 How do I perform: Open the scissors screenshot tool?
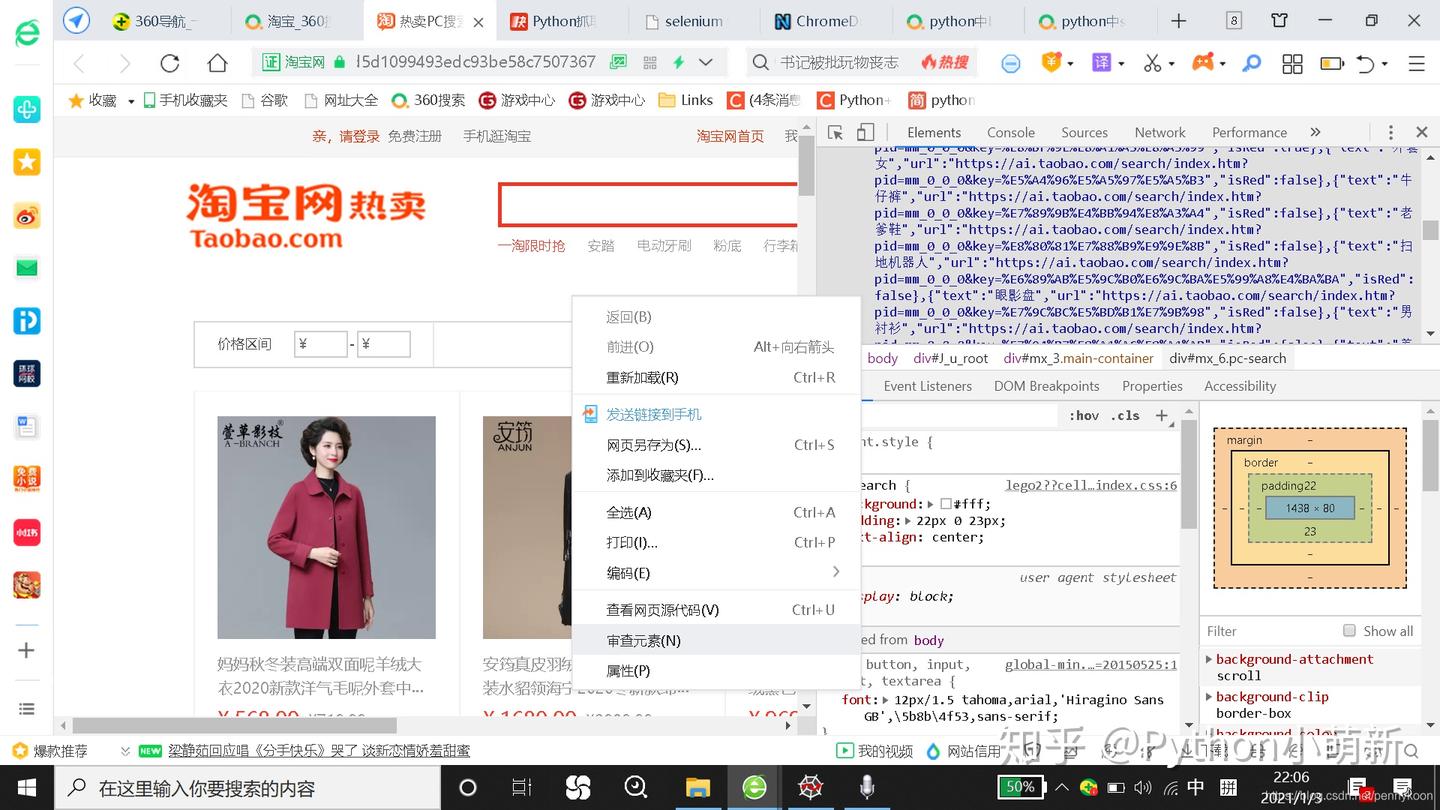[1152, 63]
